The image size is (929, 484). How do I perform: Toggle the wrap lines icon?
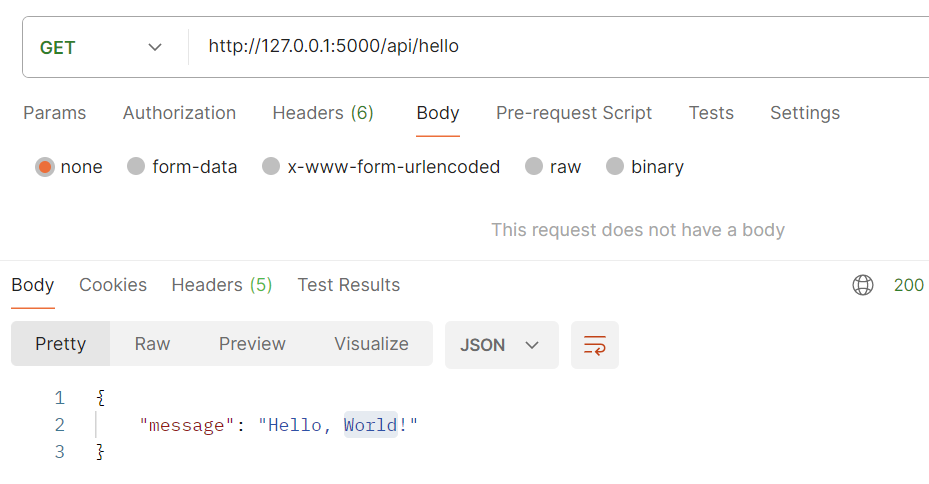coord(595,345)
